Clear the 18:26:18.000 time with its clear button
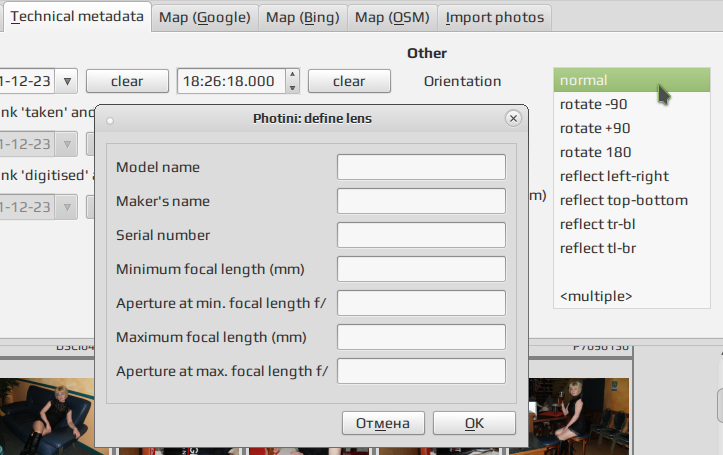 [349, 81]
